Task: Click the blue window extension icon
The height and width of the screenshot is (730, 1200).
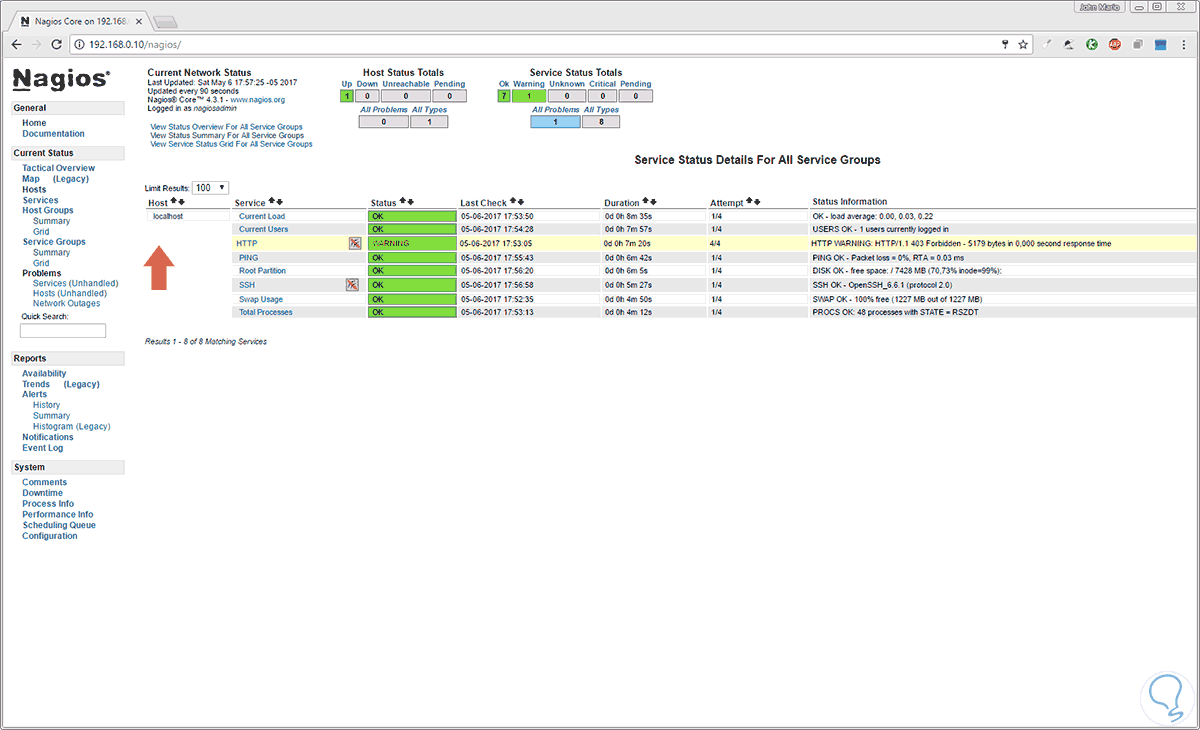Action: [x=1162, y=44]
